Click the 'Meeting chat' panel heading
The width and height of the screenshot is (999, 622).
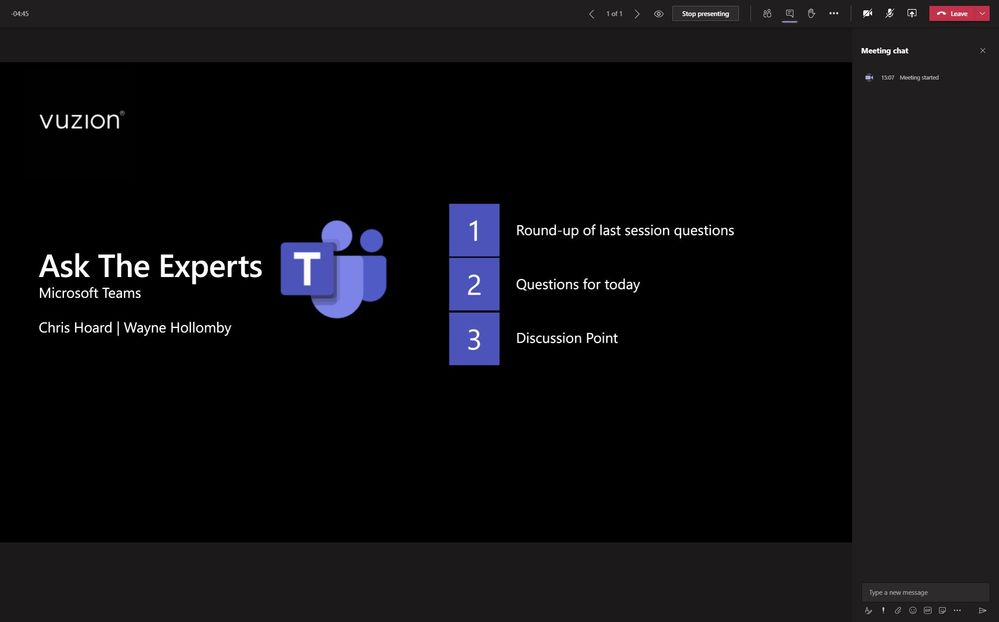tap(884, 50)
